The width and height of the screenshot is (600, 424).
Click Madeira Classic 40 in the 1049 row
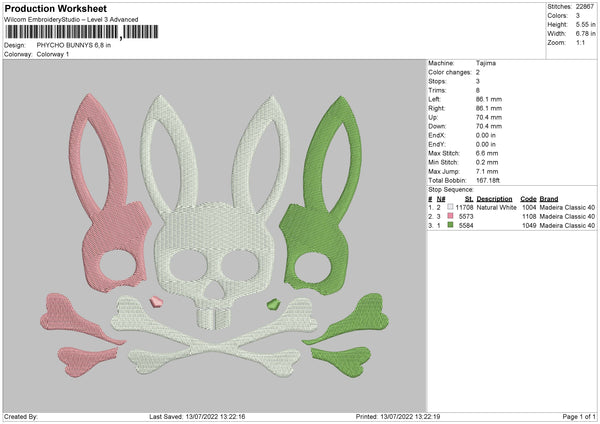(x=567, y=226)
